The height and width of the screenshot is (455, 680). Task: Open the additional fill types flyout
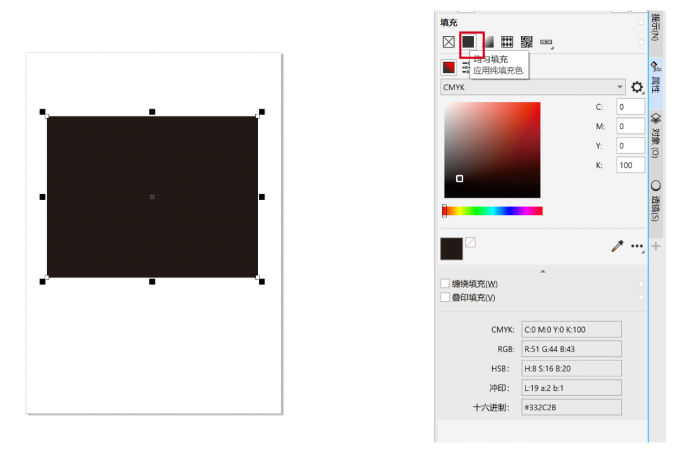pos(546,43)
